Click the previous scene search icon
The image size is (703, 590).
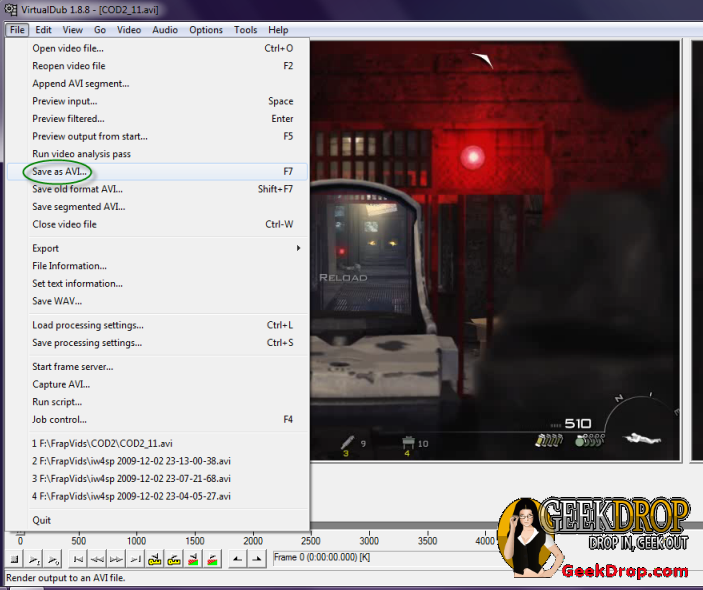coord(194,558)
